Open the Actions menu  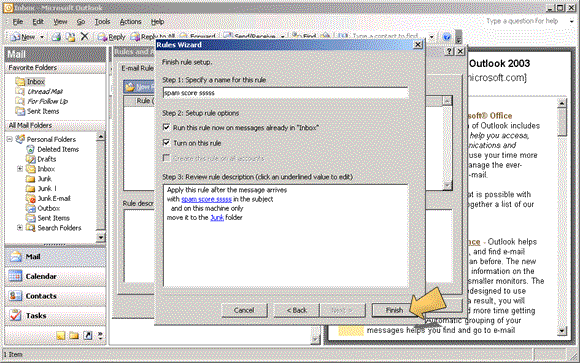(130, 22)
